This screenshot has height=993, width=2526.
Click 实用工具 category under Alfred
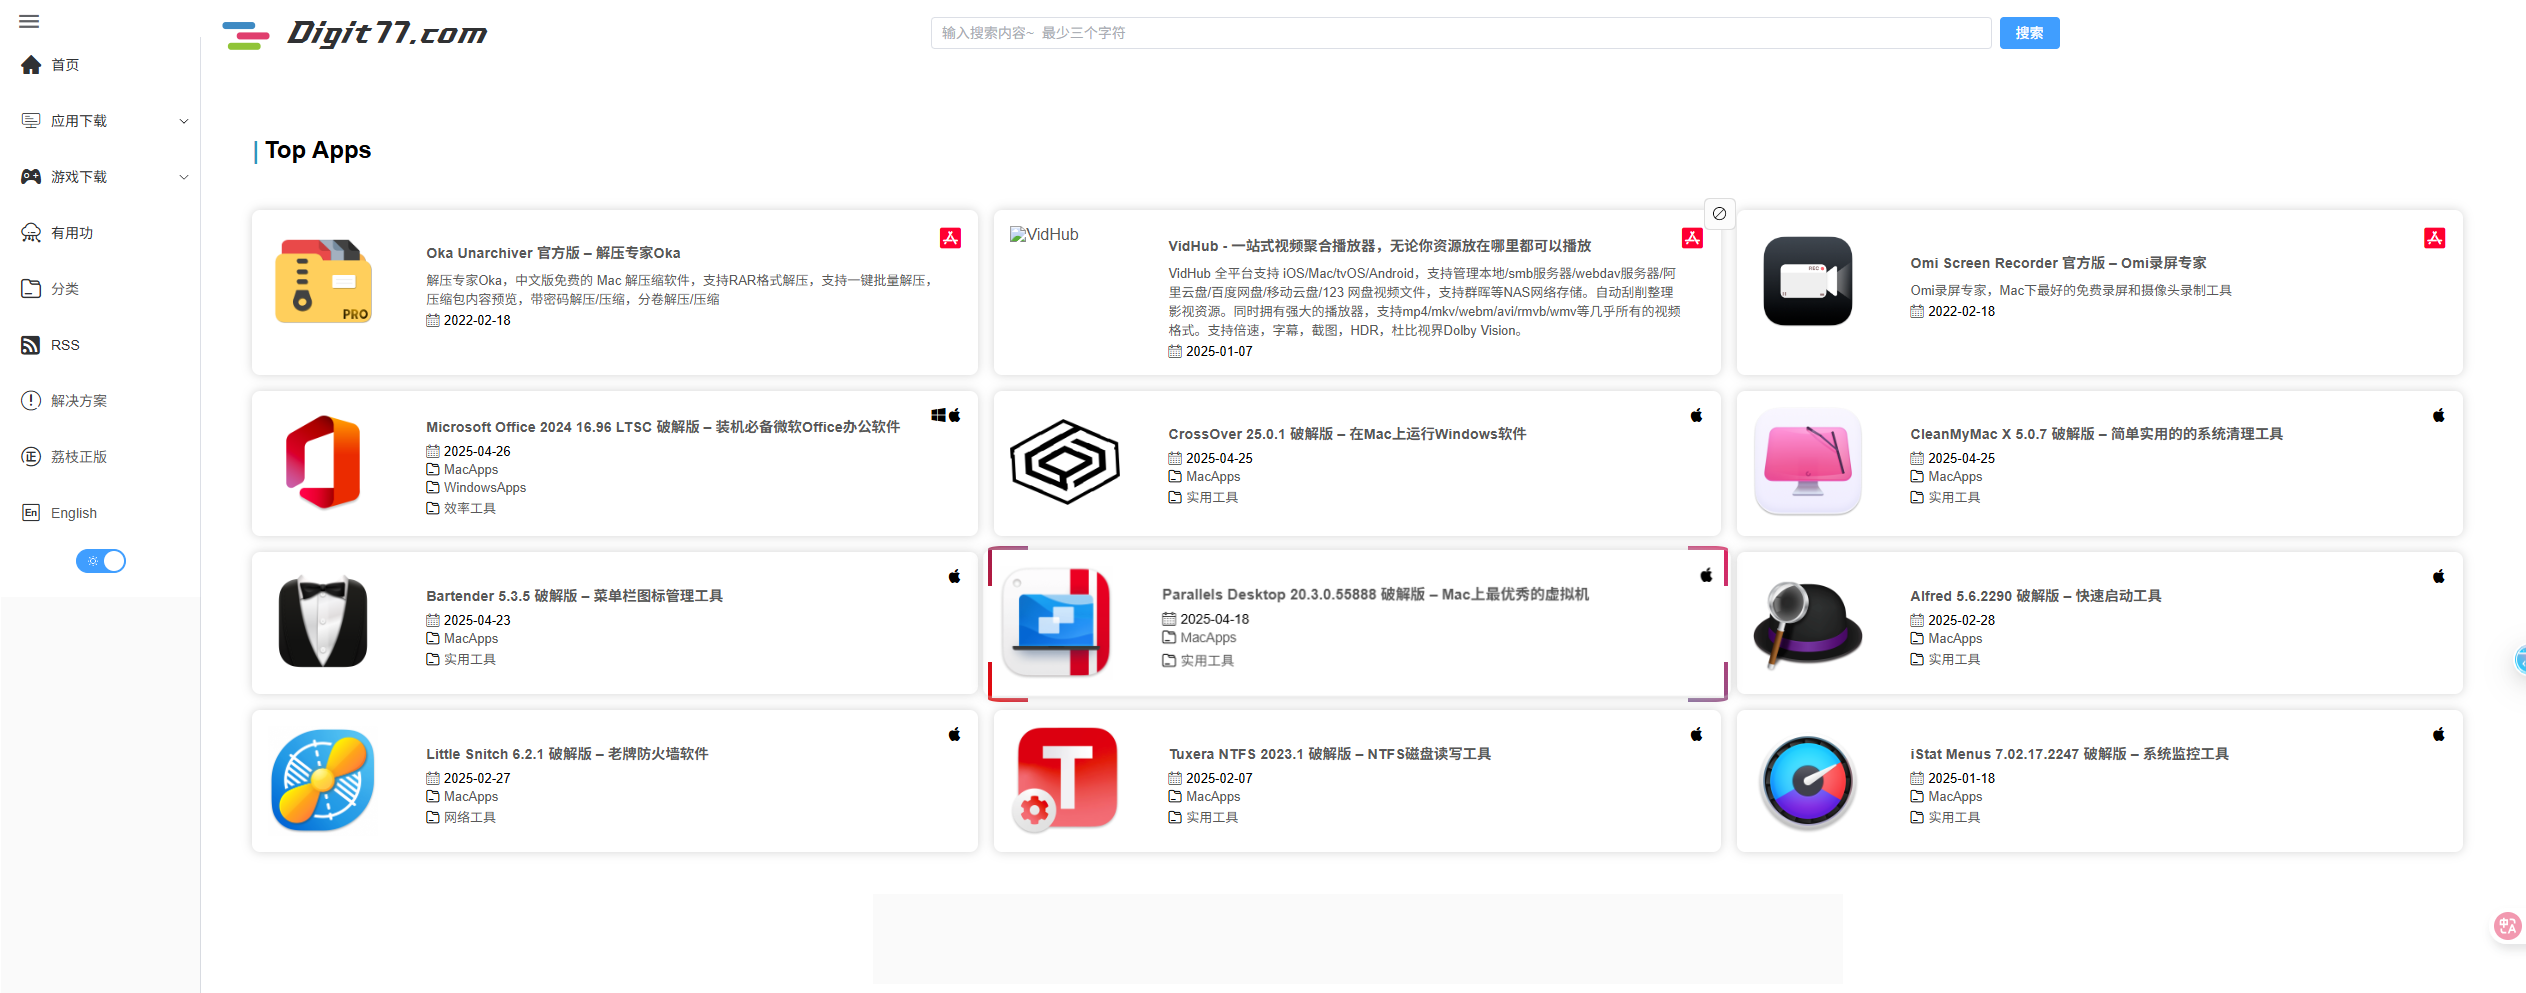[1954, 659]
